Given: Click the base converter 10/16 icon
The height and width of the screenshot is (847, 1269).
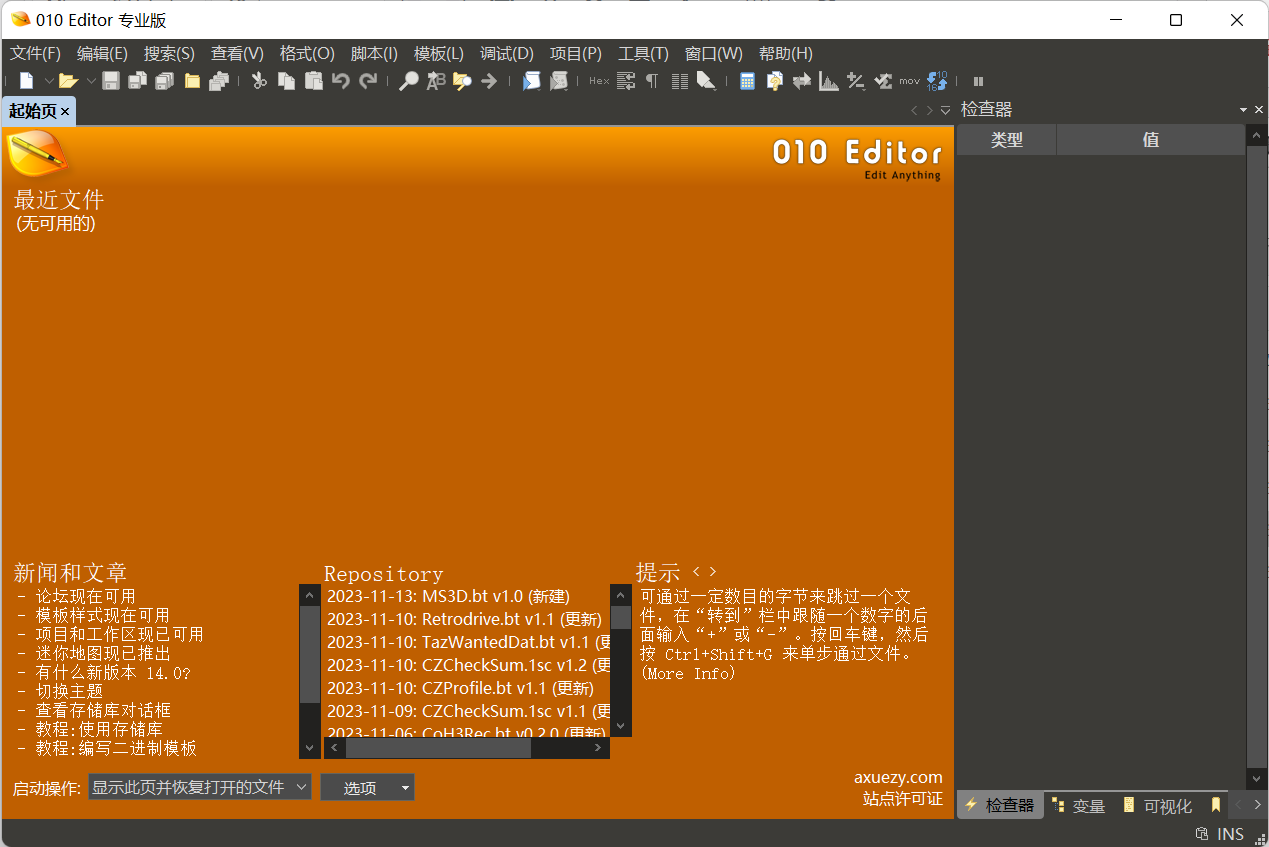Looking at the screenshot, I should coord(937,81).
